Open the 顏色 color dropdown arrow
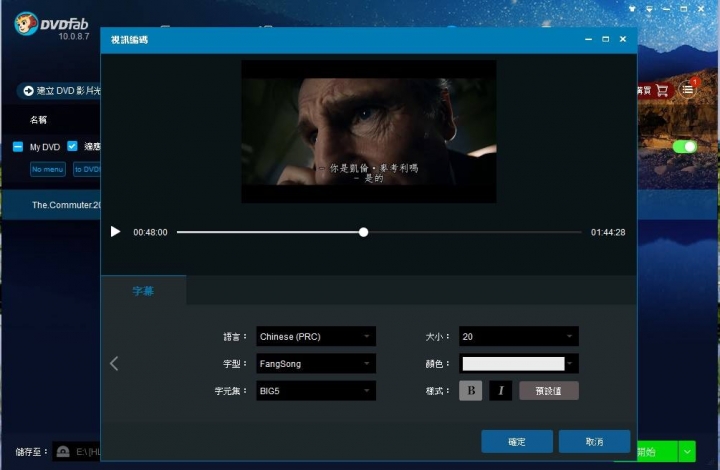Image resolution: width=720 pixels, height=470 pixels. click(x=570, y=364)
